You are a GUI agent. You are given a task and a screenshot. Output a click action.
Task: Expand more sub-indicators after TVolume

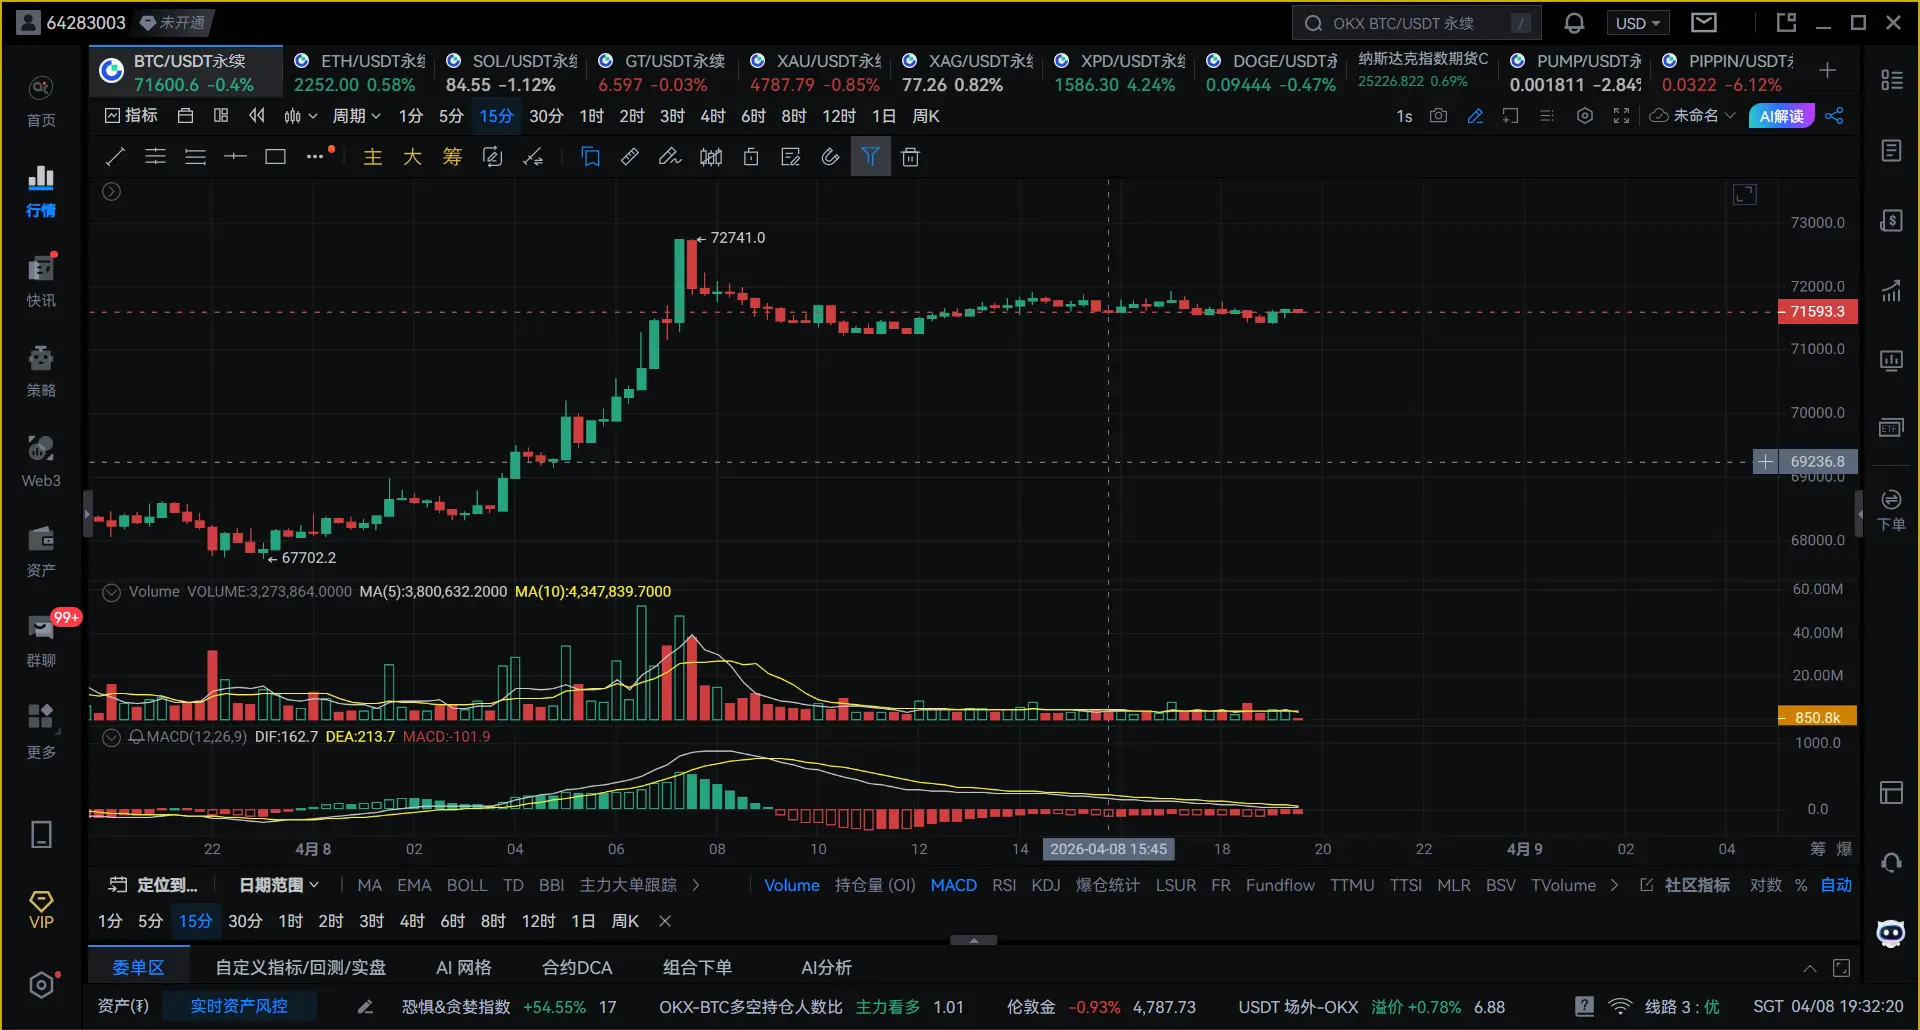[x=1614, y=885]
